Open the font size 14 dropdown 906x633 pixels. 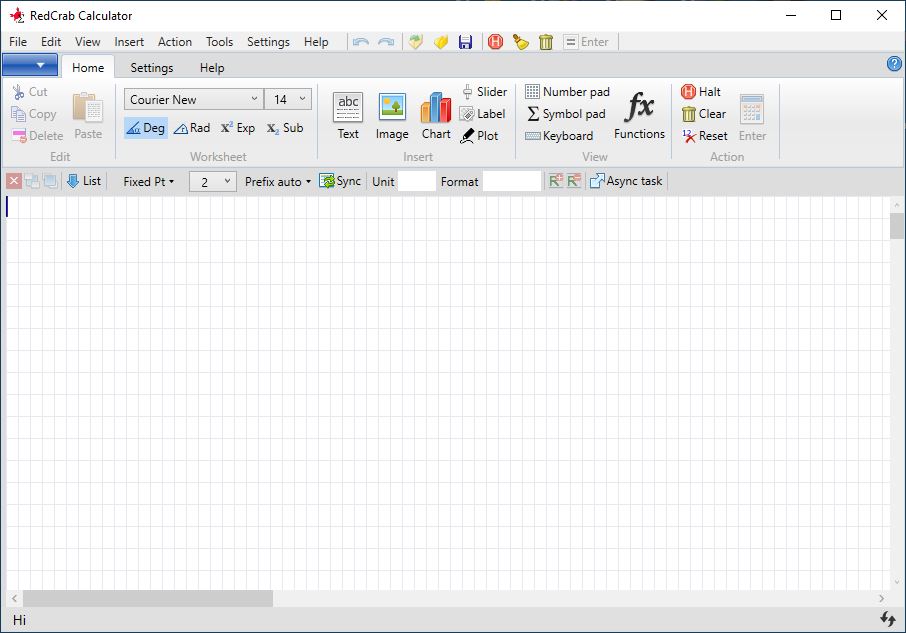click(x=288, y=99)
